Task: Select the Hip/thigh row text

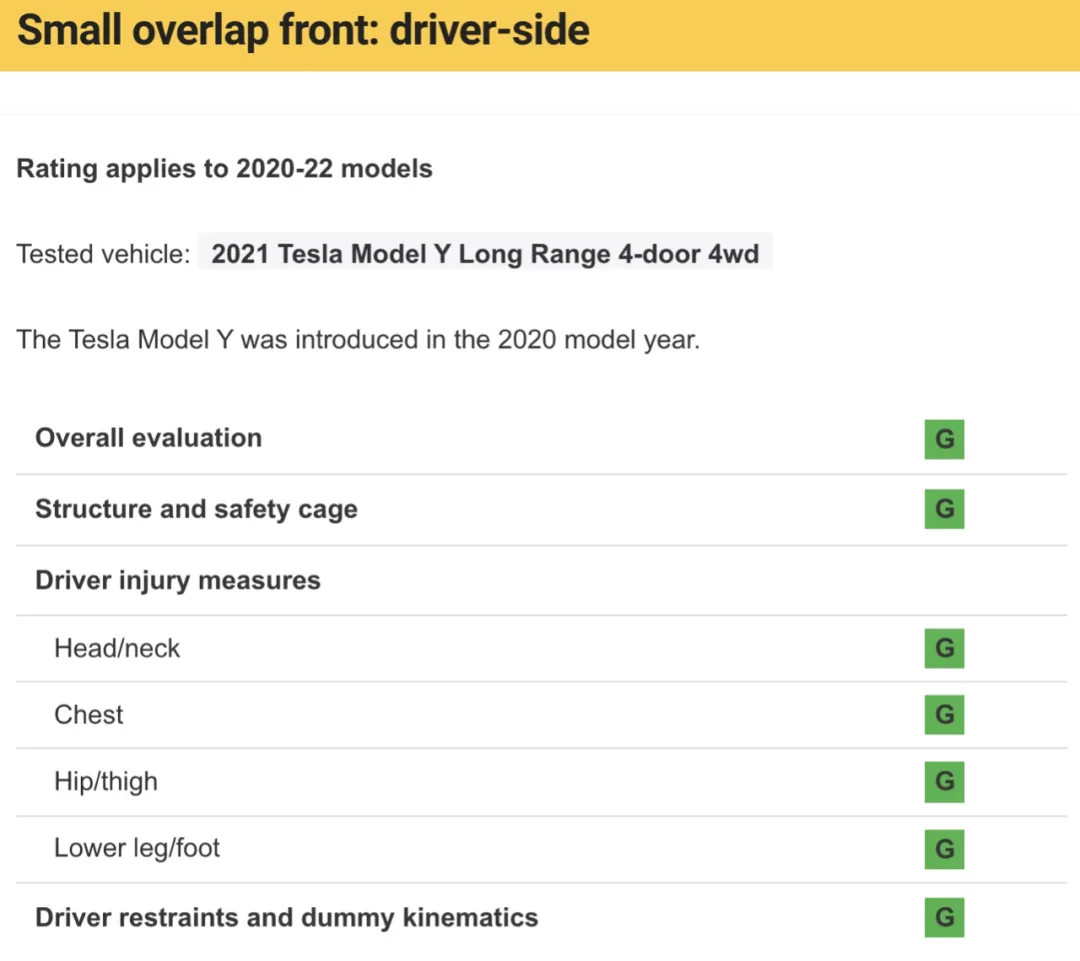Action: pos(106,782)
